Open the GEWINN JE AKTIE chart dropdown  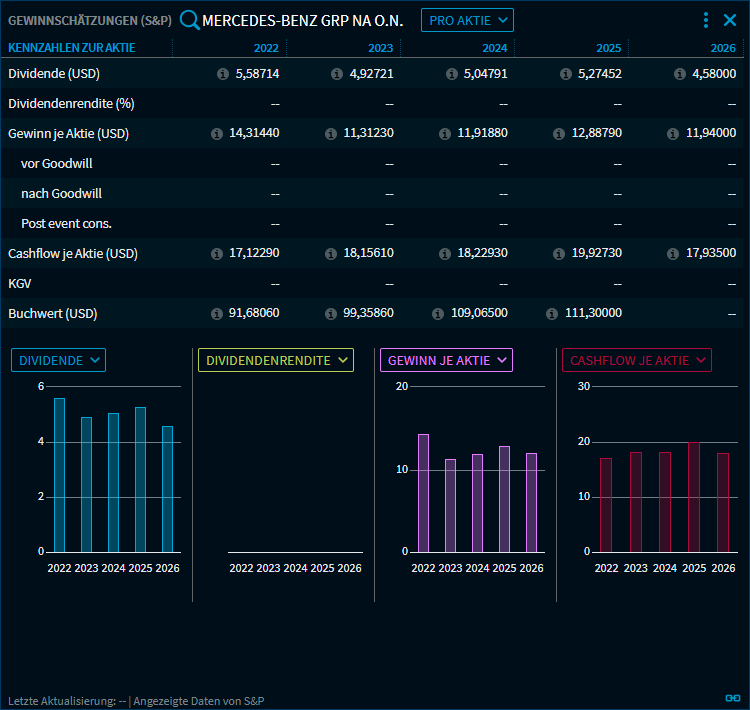[x=446, y=360]
